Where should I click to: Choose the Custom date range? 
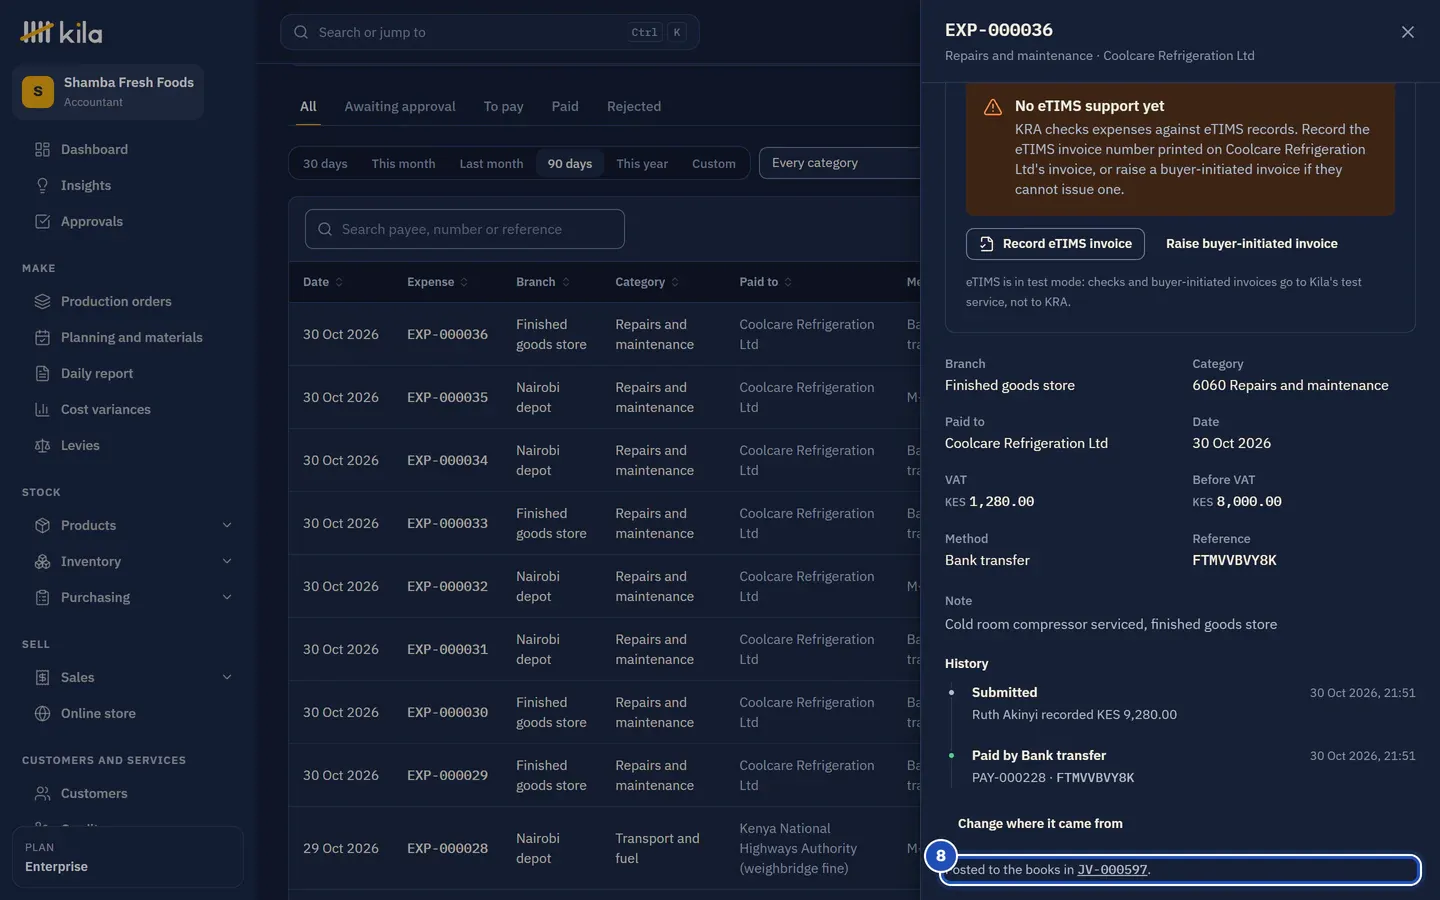pyautogui.click(x=714, y=163)
